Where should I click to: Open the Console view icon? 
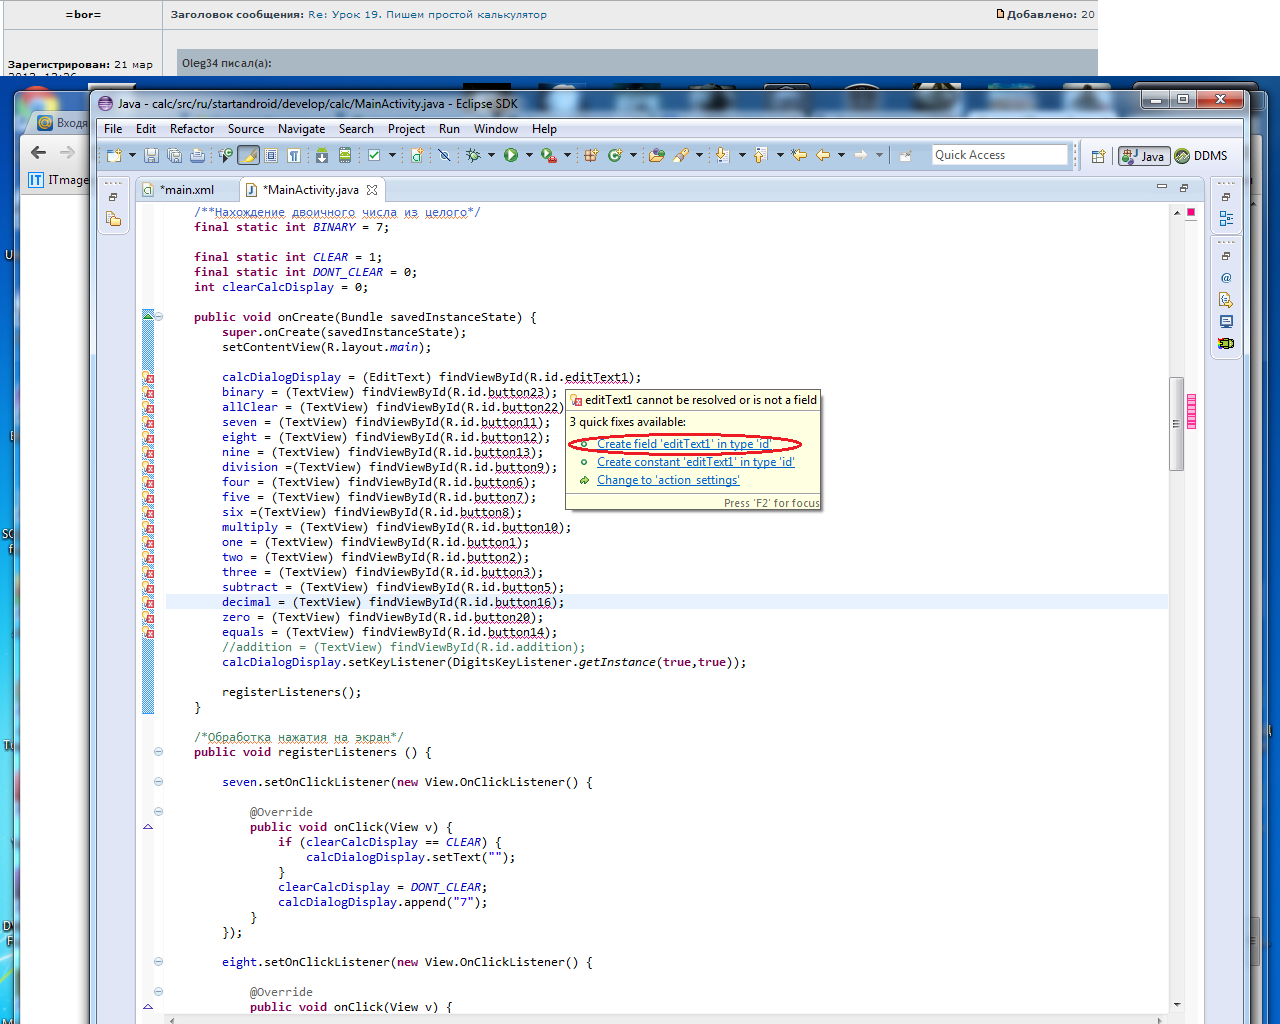pos(1226,322)
